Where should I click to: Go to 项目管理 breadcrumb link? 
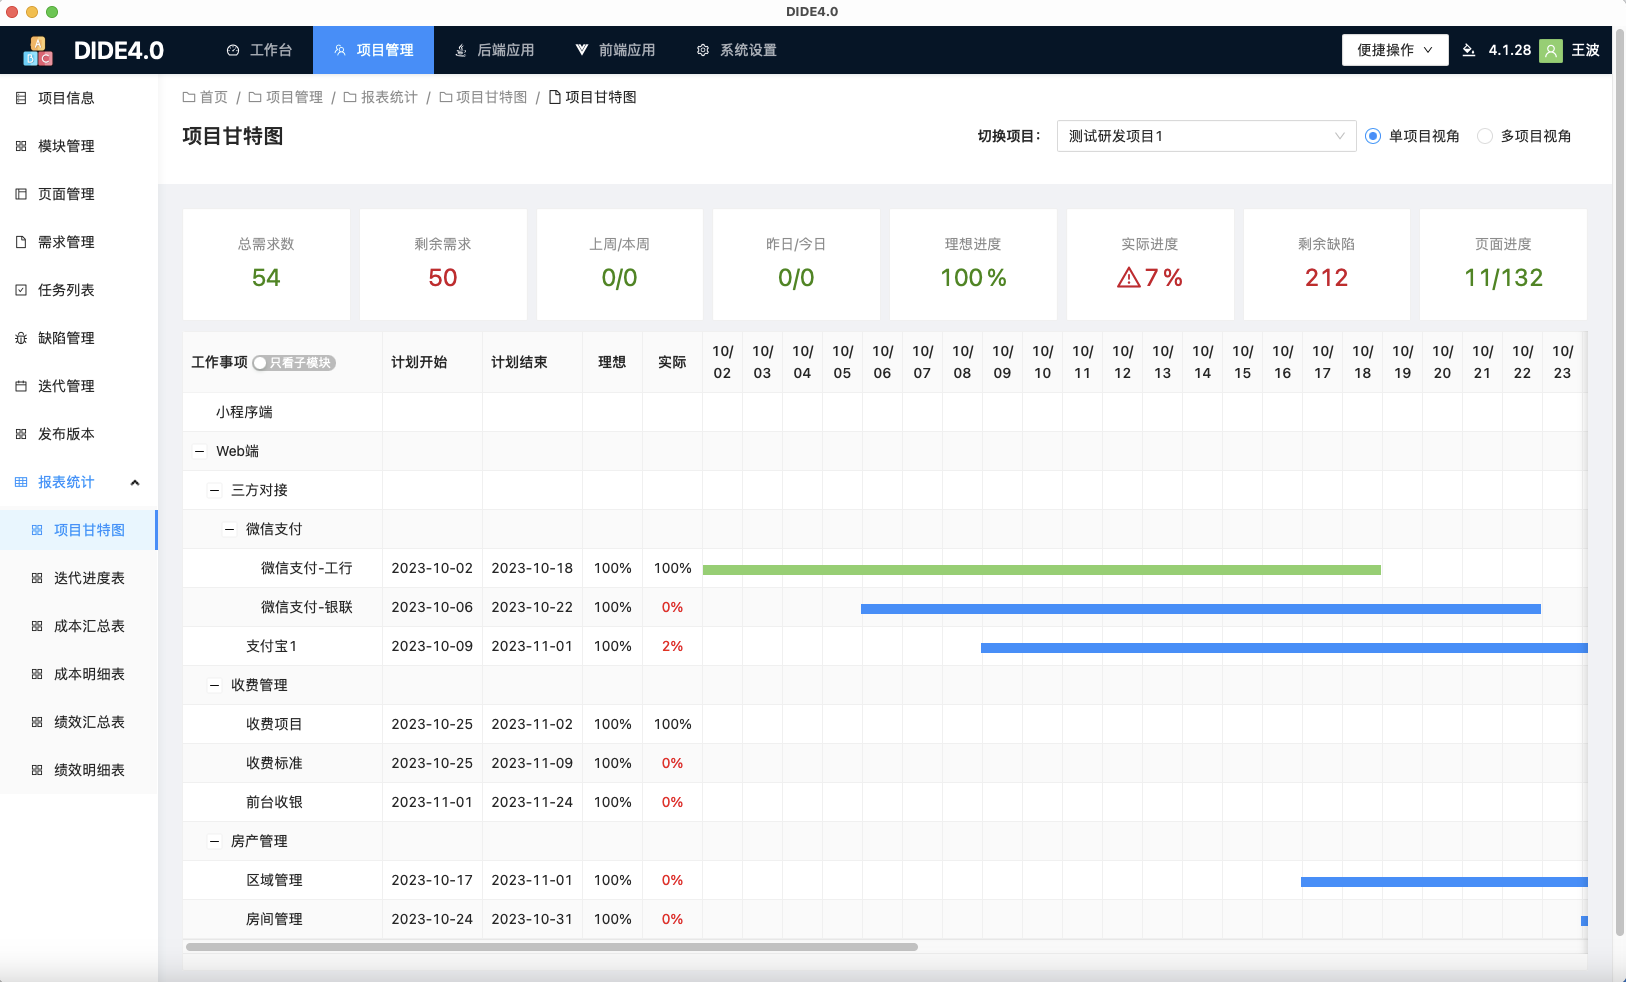pos(294,97)
